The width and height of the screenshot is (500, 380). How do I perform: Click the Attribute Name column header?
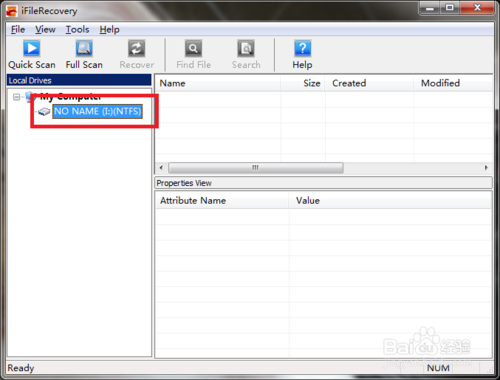[x=222, y=201]
